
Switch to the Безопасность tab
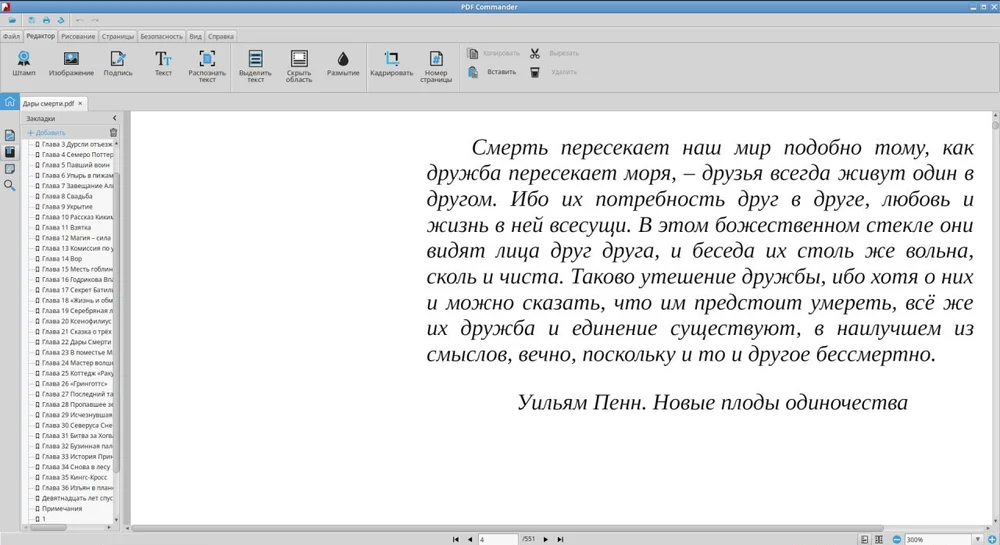[x=161, y=36]
